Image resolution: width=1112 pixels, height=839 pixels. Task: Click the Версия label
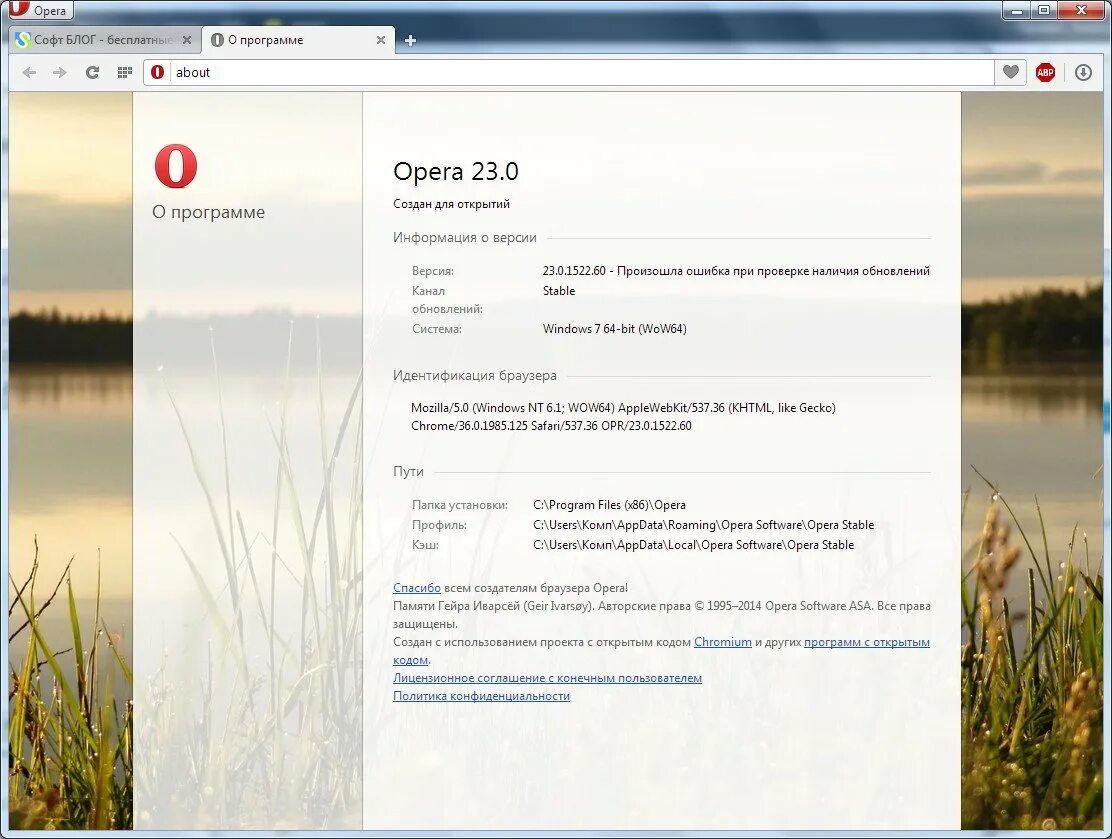(x=433, y=271)
